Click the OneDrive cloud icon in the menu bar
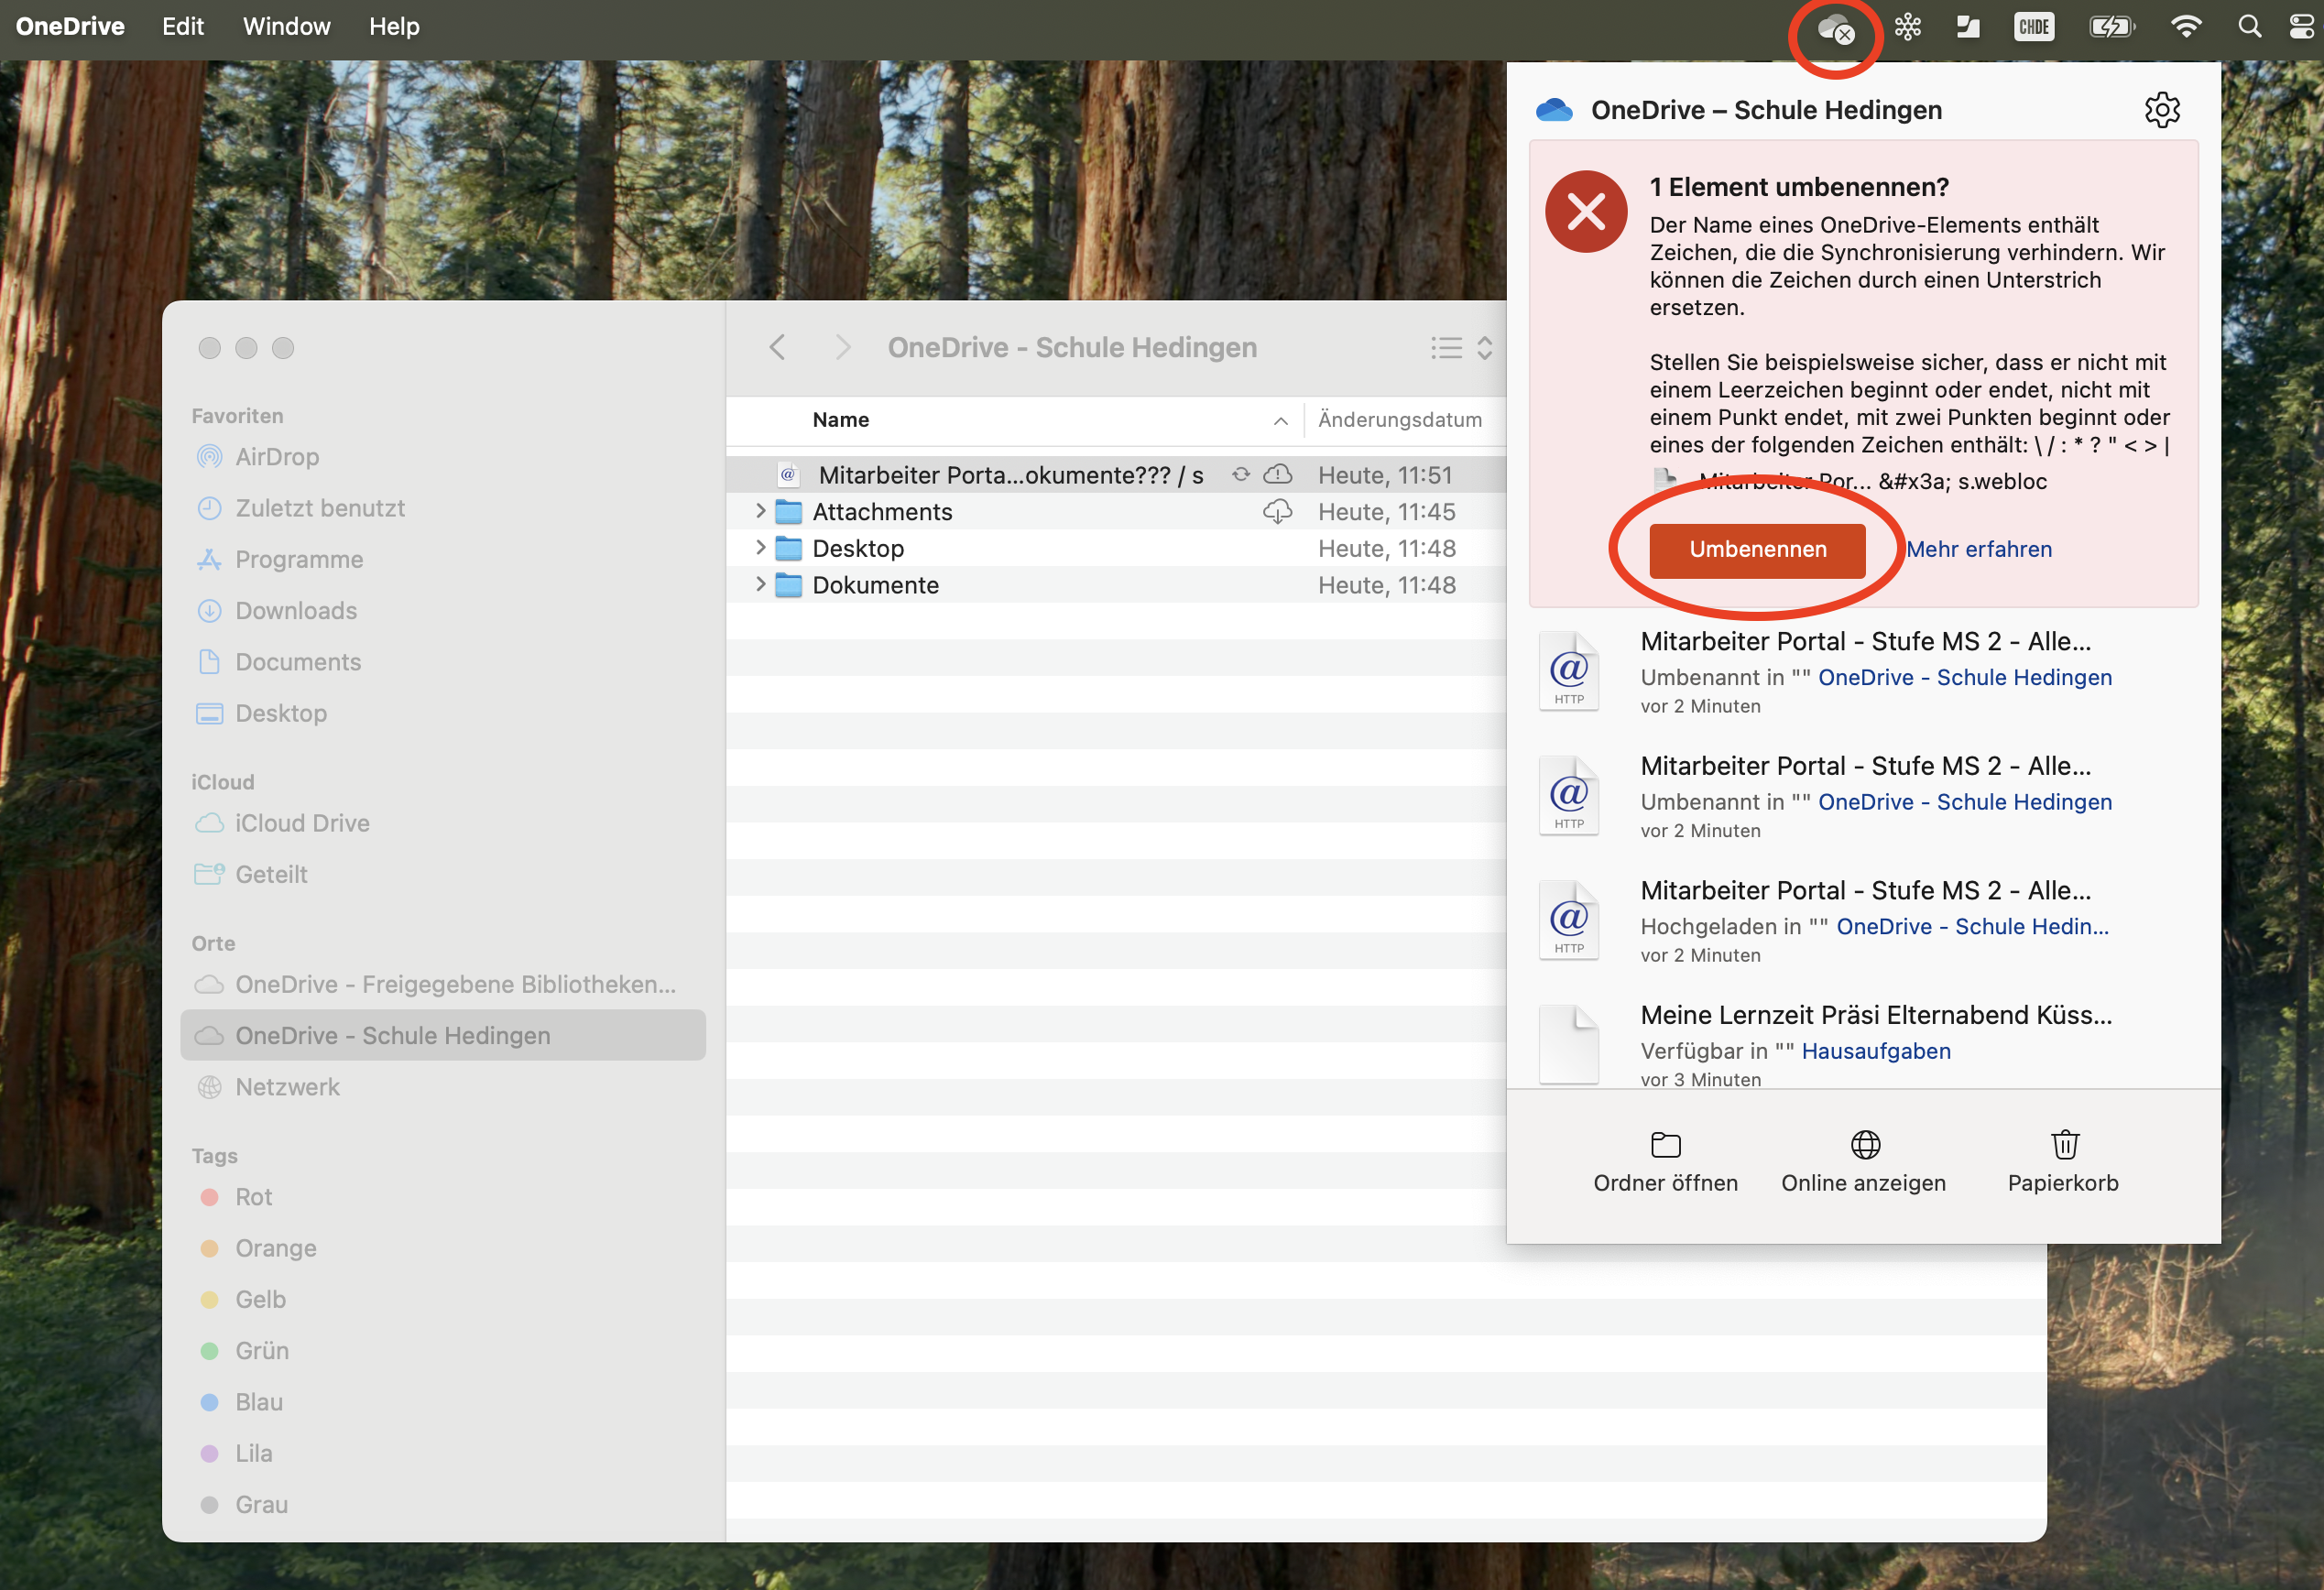The width and height of the screenshot is (2324, 1590). click(x=1834, y=28)
